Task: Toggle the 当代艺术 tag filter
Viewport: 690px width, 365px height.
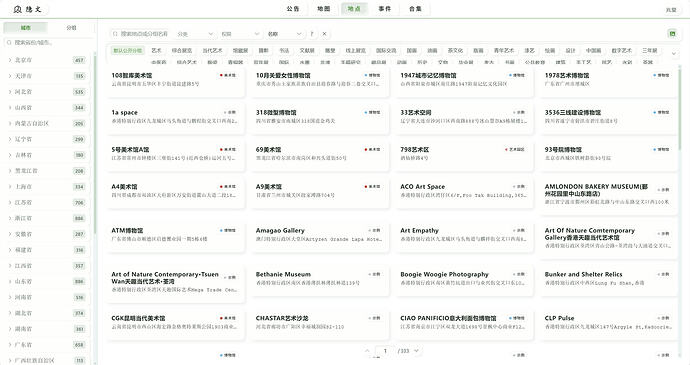Action: coord(213,51)
